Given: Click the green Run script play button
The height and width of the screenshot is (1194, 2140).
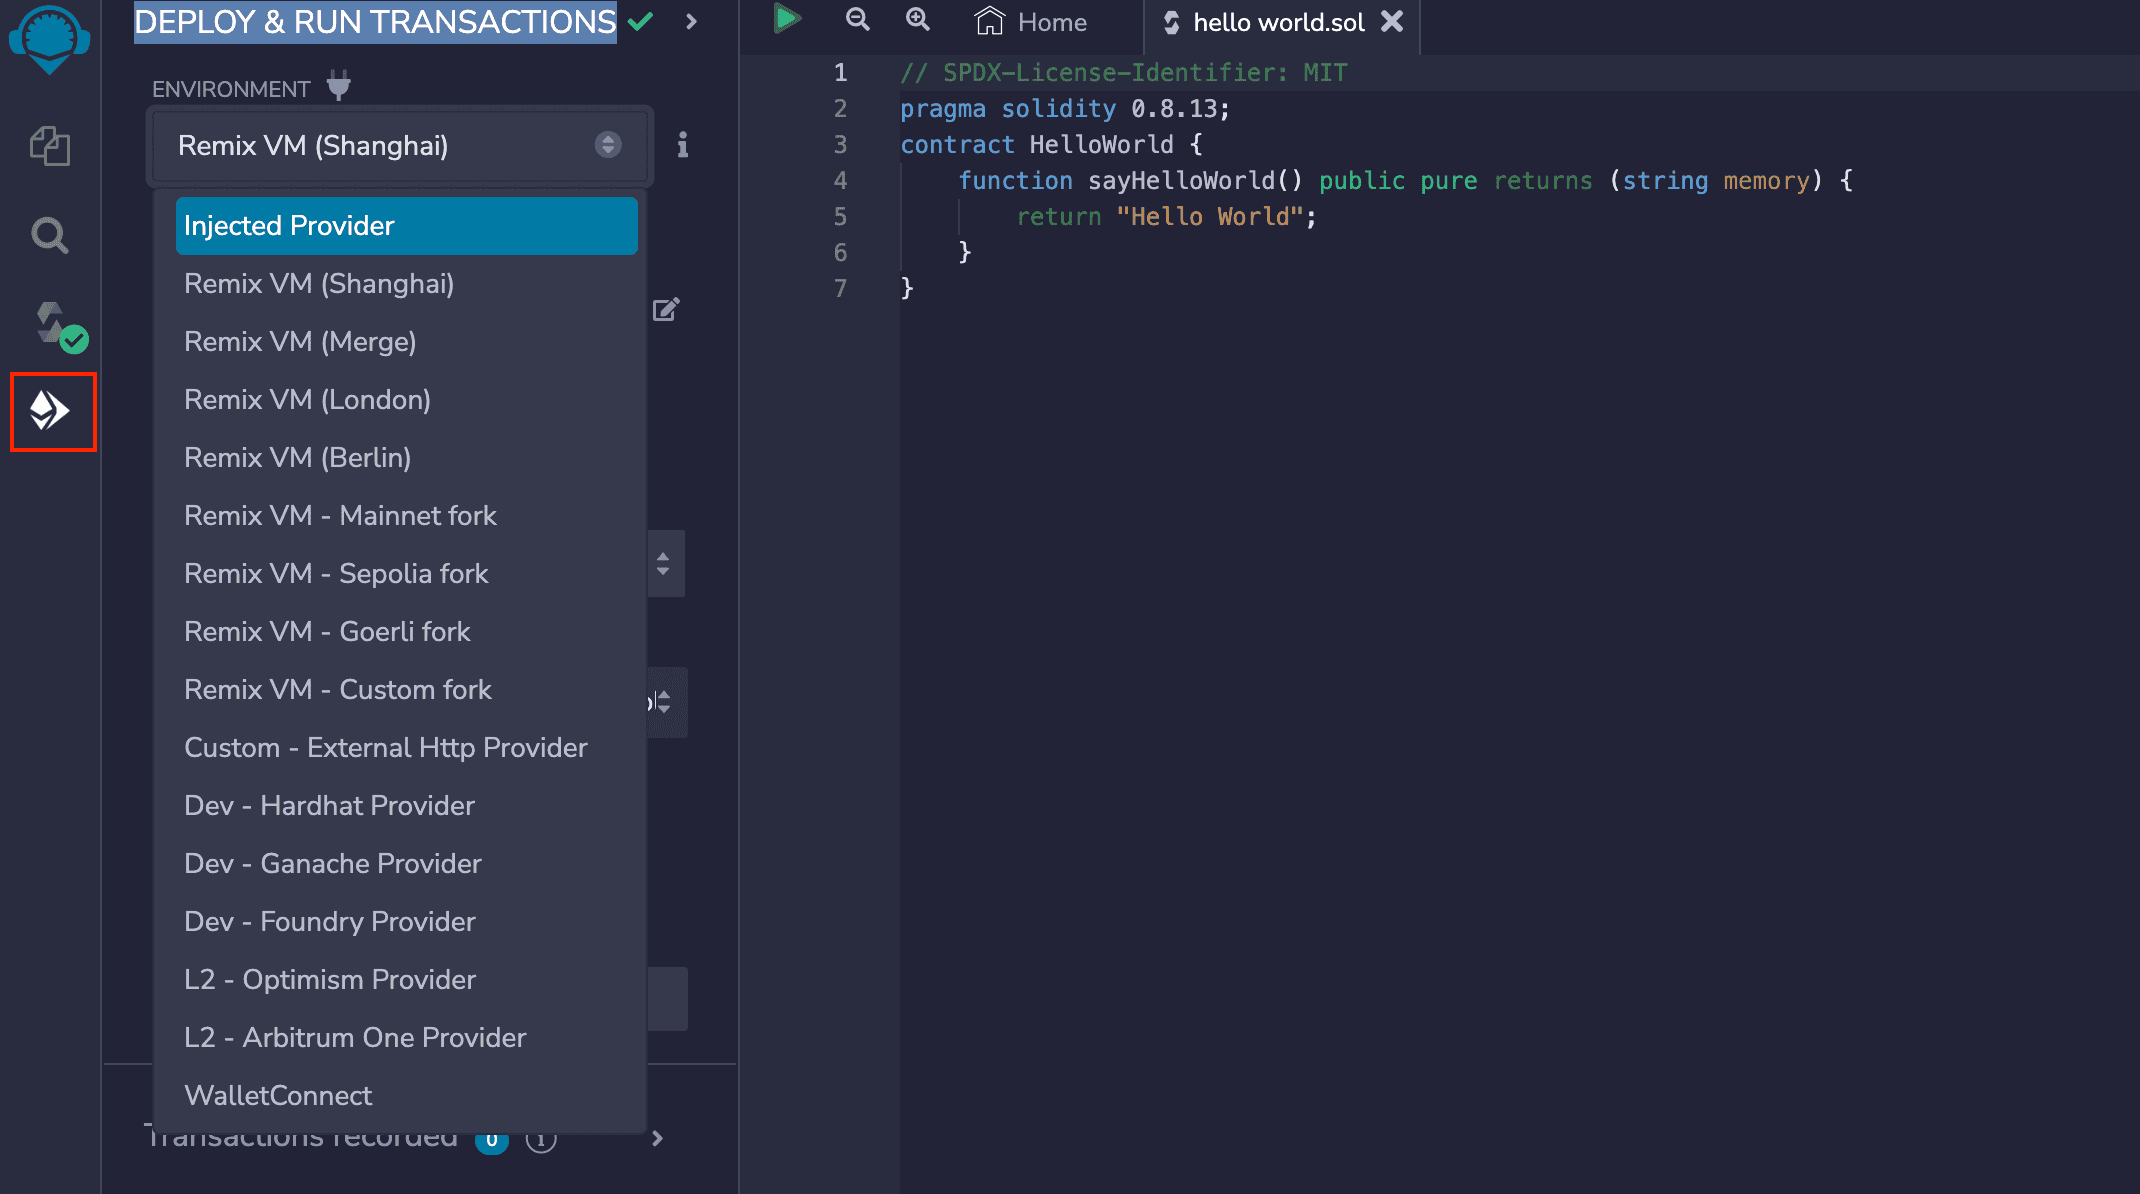Looking at the screenshot, I should pos(786,20).
